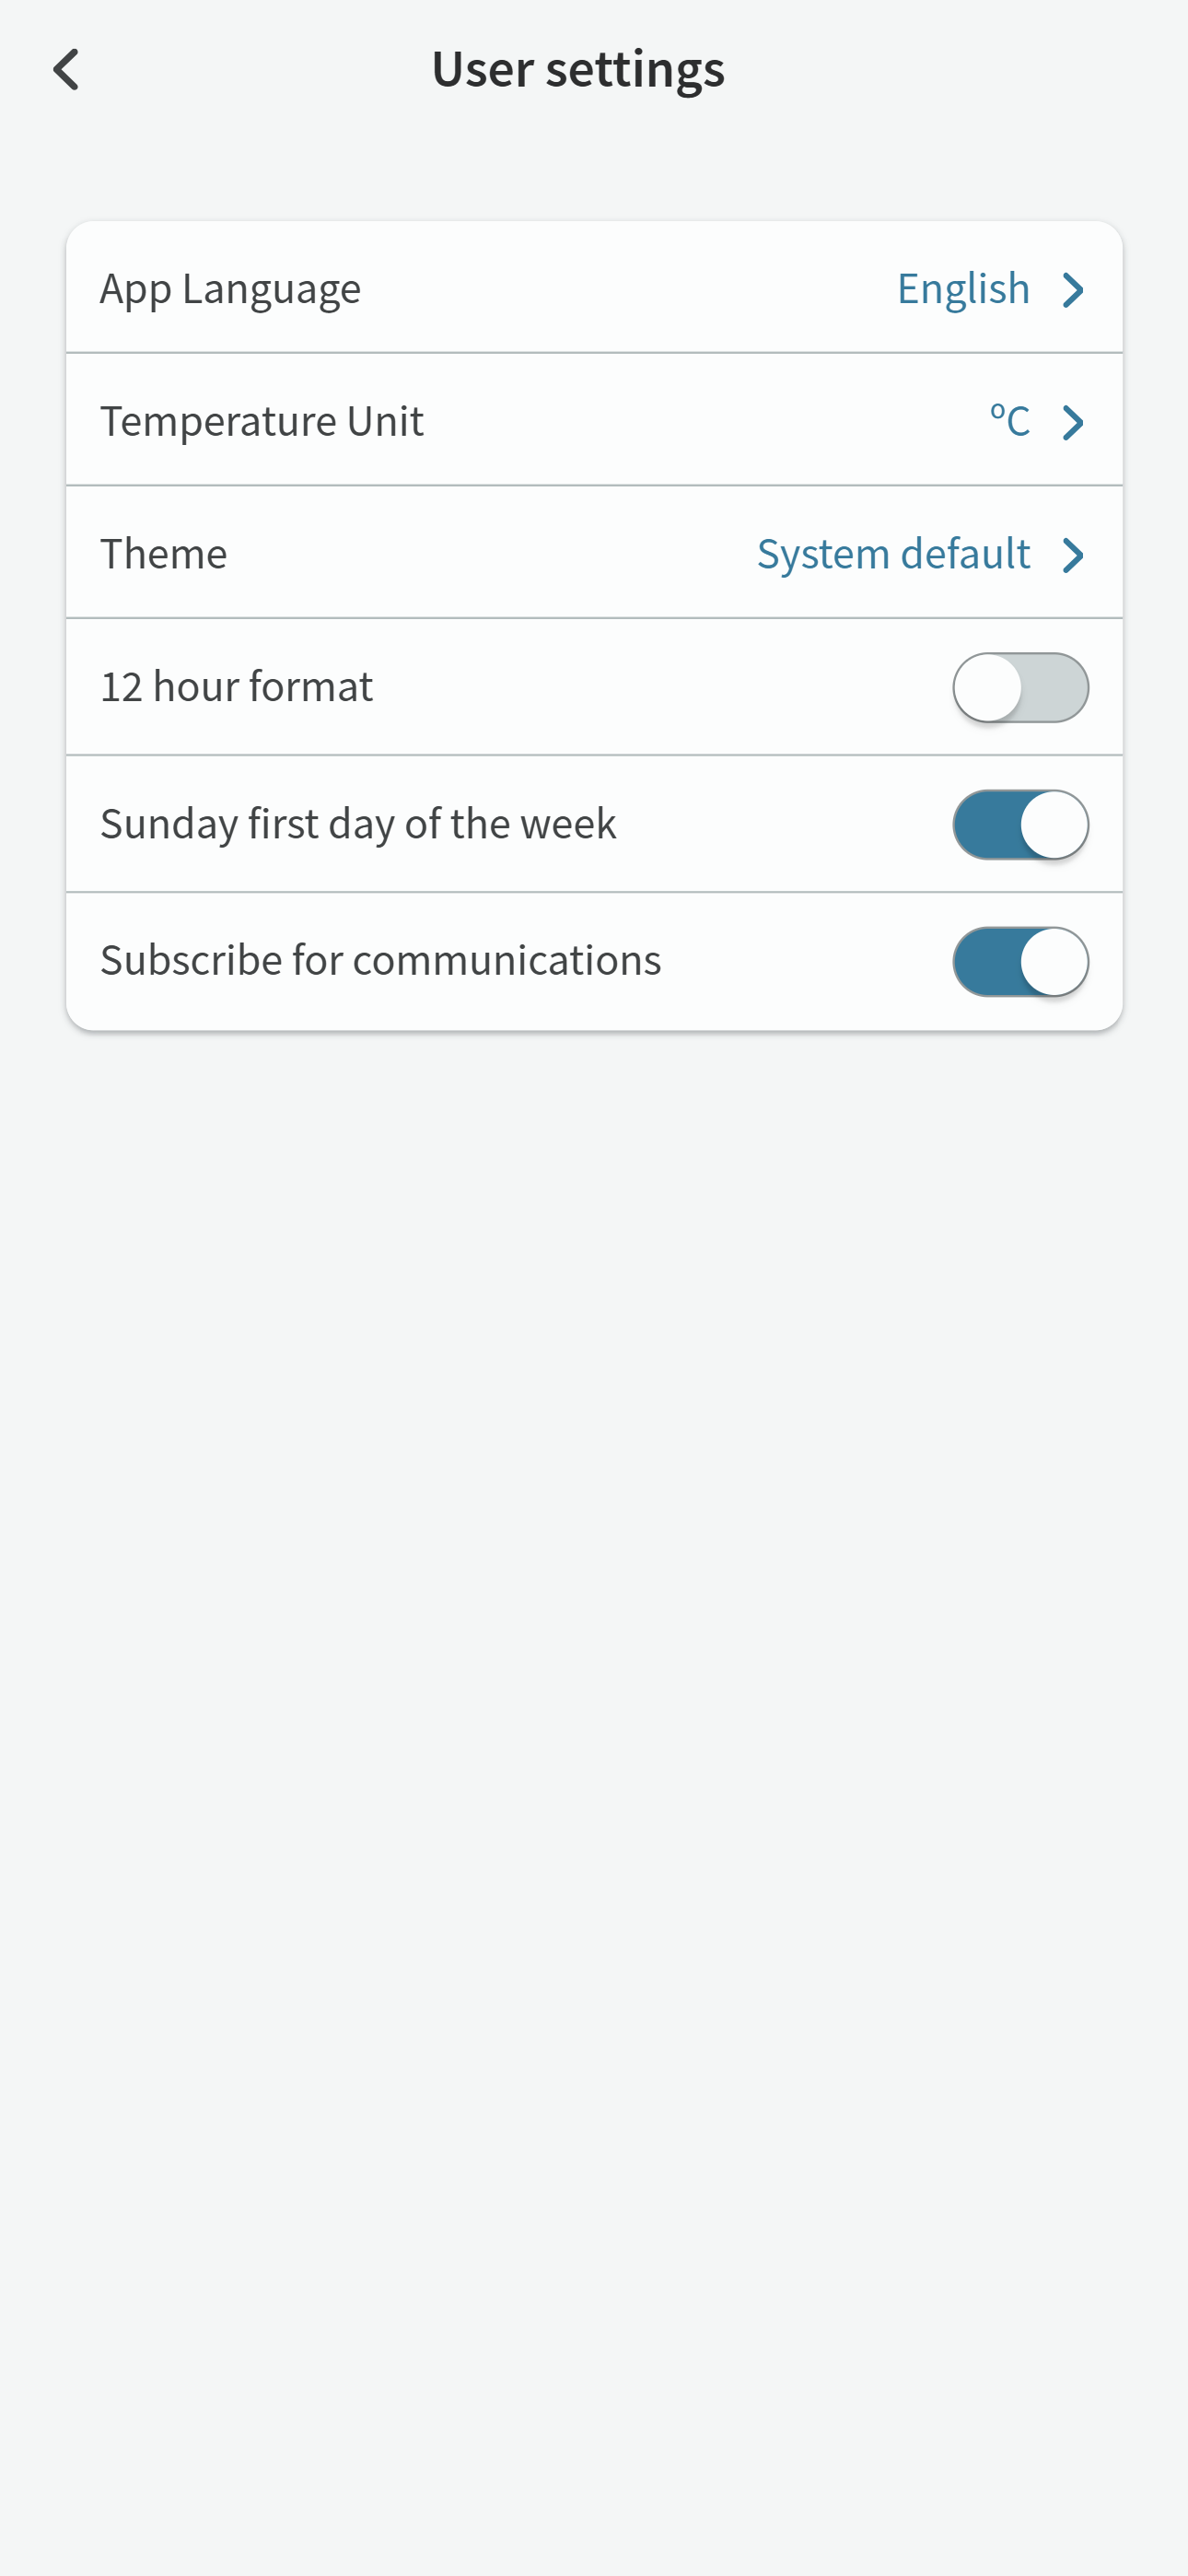The image size is (1188, 2576).
Task: Select the App Language label
Action: 230,289
